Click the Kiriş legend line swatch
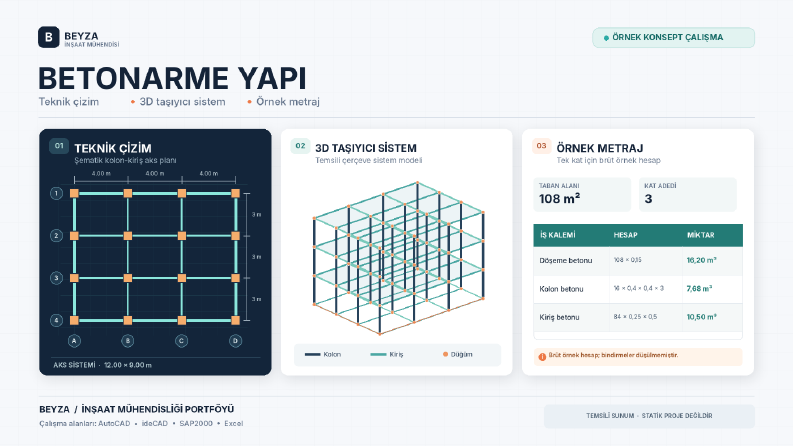Screen dimensions: 793x446 click(378, 354)
